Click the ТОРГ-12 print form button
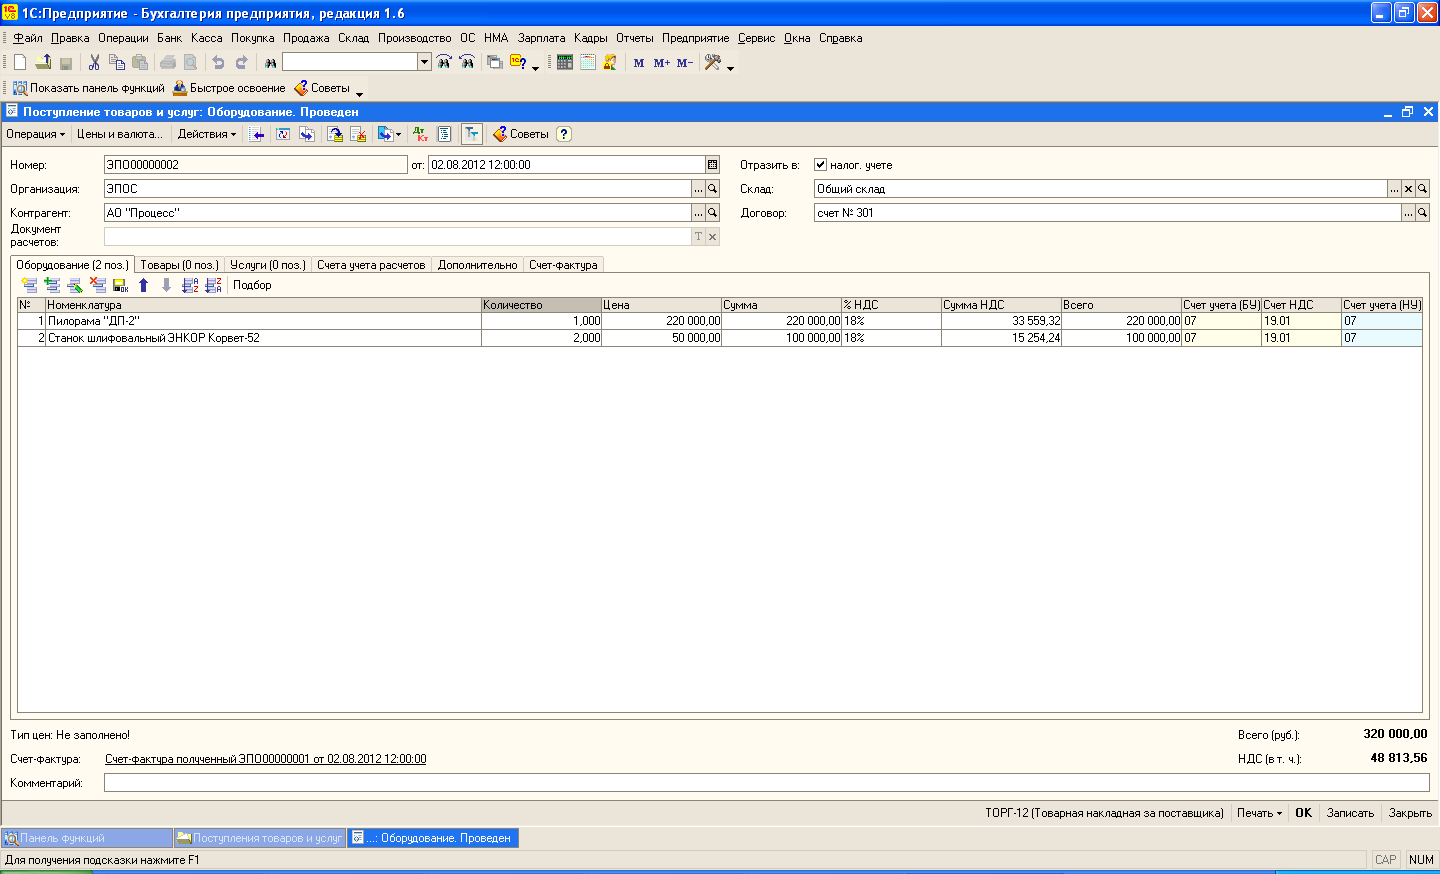This screenshot has height=874, width=1440. [1104, 813]
